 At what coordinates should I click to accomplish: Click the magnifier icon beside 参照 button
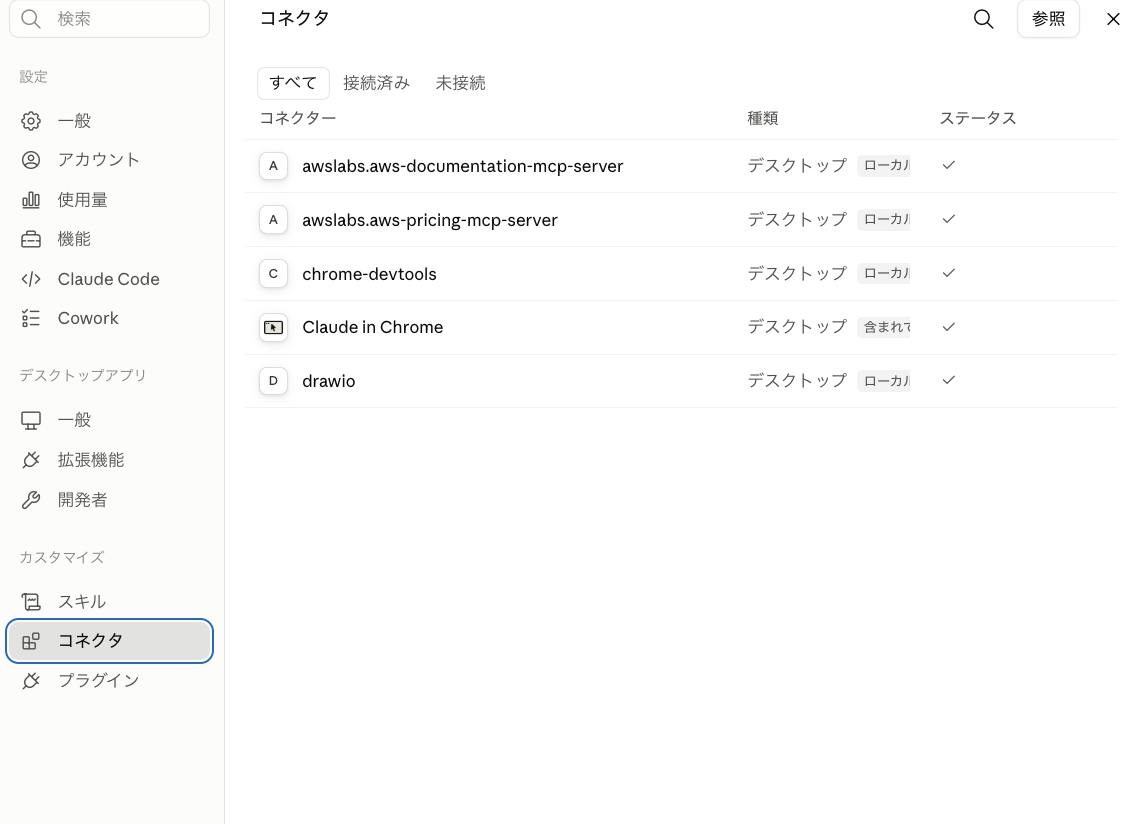coord(983,19)
